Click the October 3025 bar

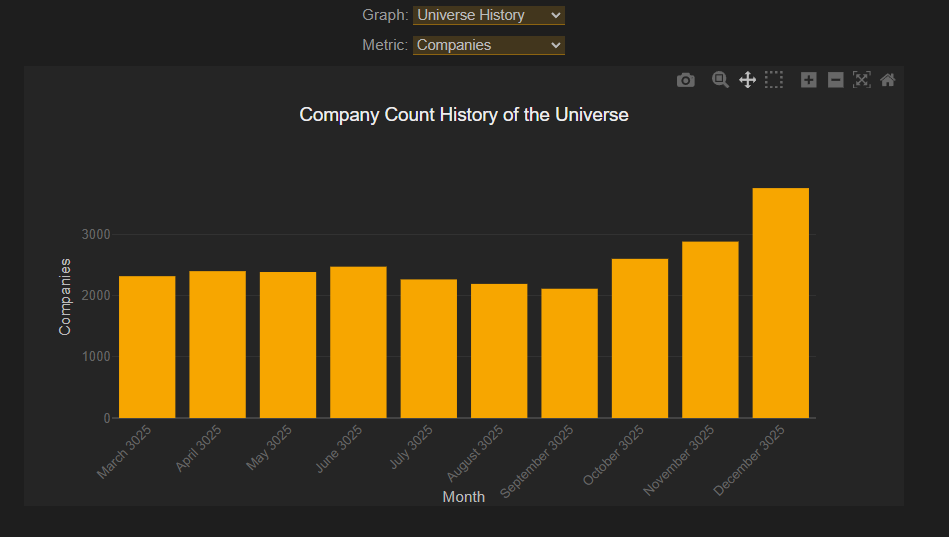[640, 338]
